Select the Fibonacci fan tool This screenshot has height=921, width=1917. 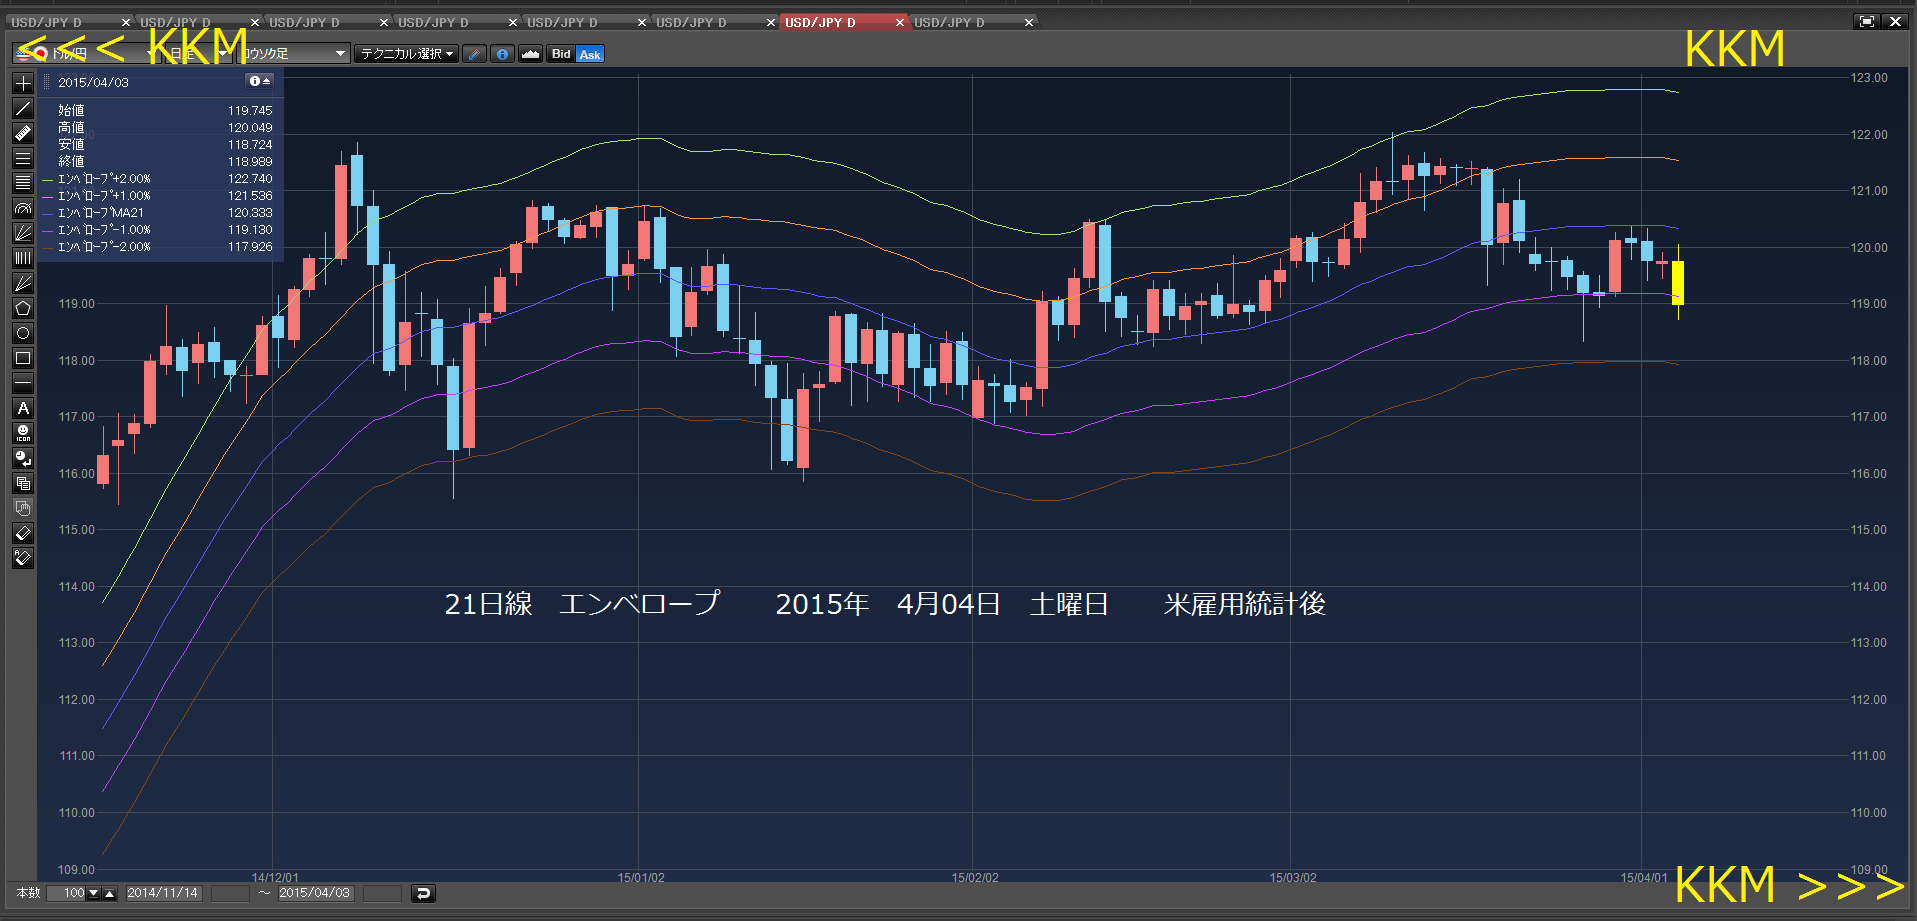[23, 233]
